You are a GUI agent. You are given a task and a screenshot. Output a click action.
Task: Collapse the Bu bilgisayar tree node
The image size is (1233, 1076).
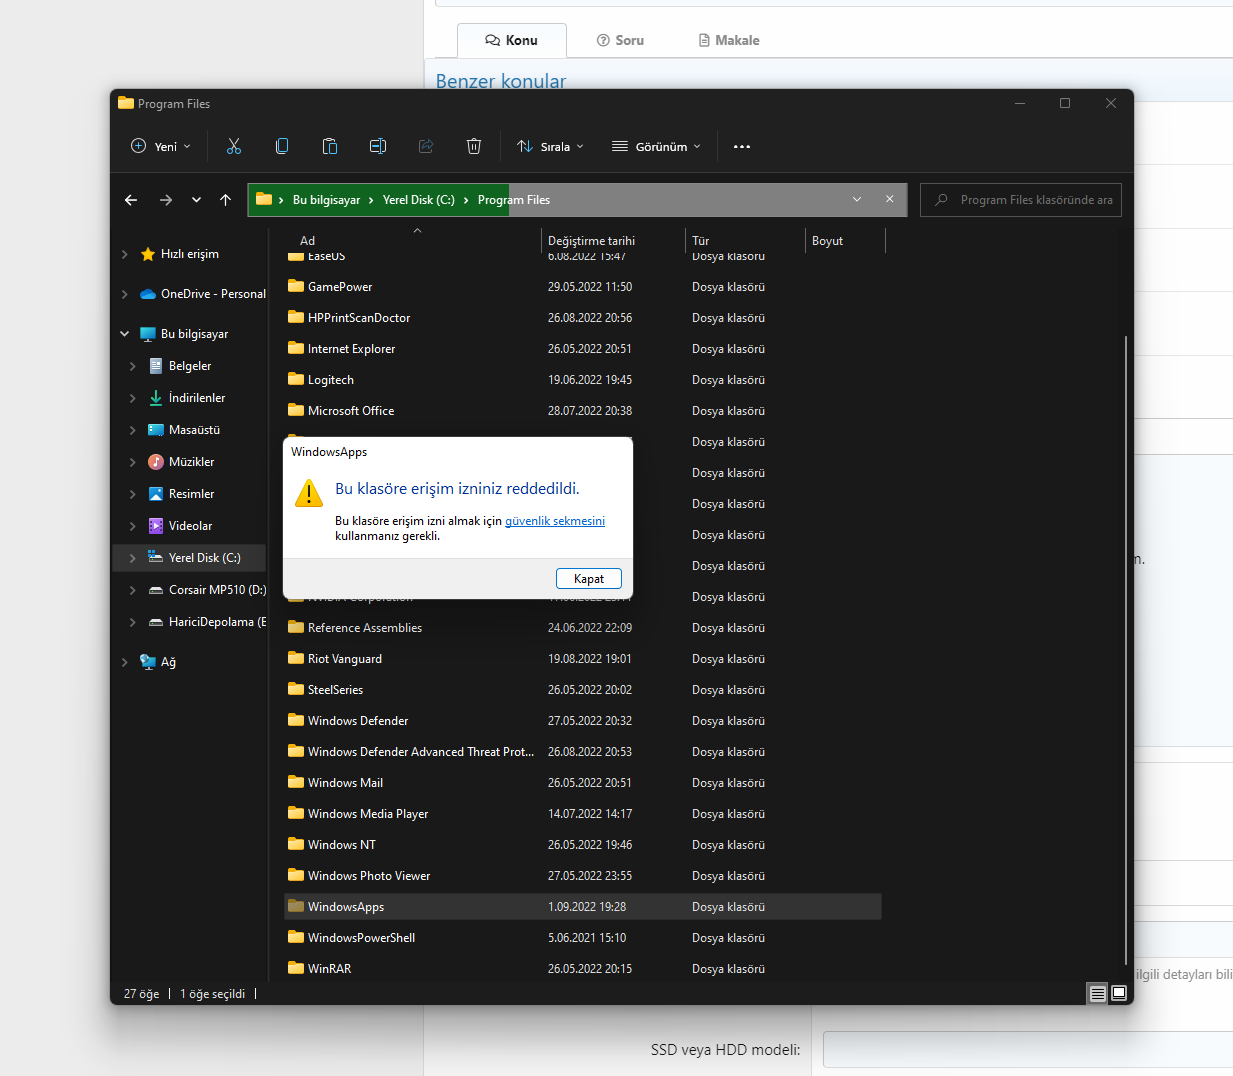pos(125,334)
